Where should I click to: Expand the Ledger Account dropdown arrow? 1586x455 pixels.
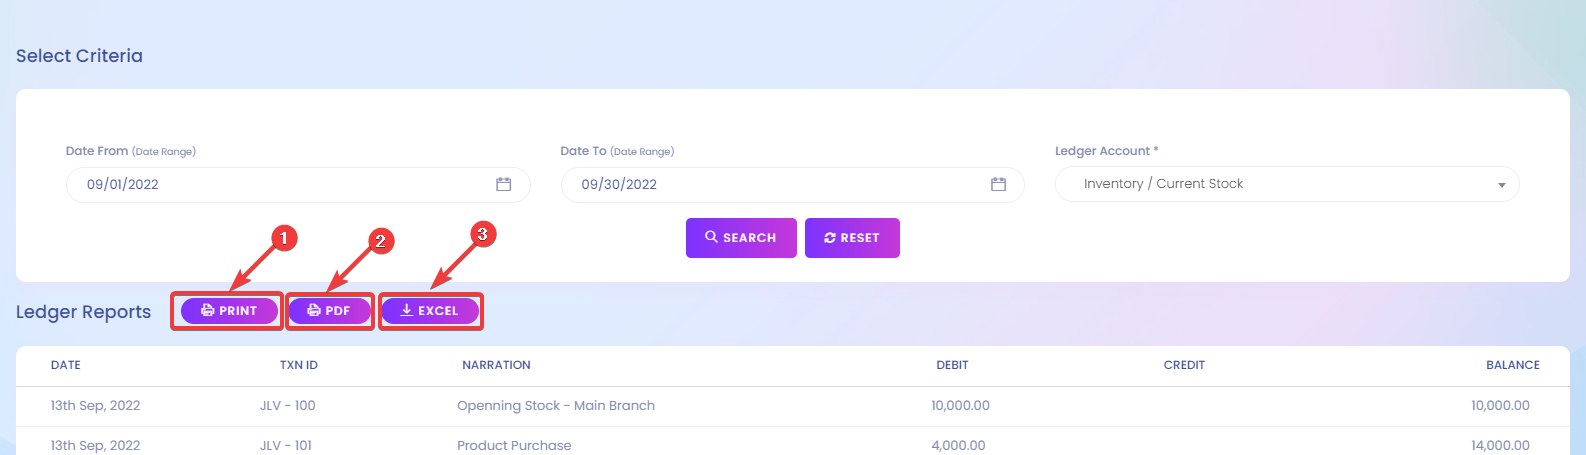tap(1501, 185)
